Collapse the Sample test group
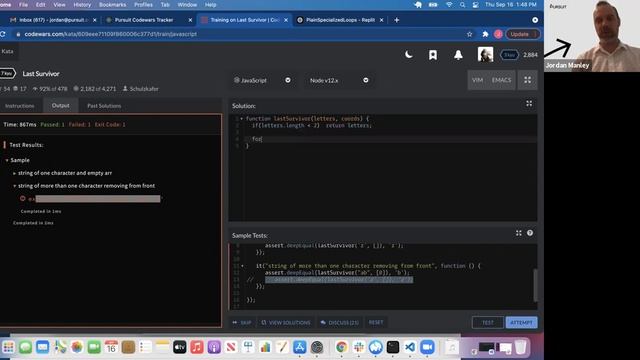 tap(7, 160)
